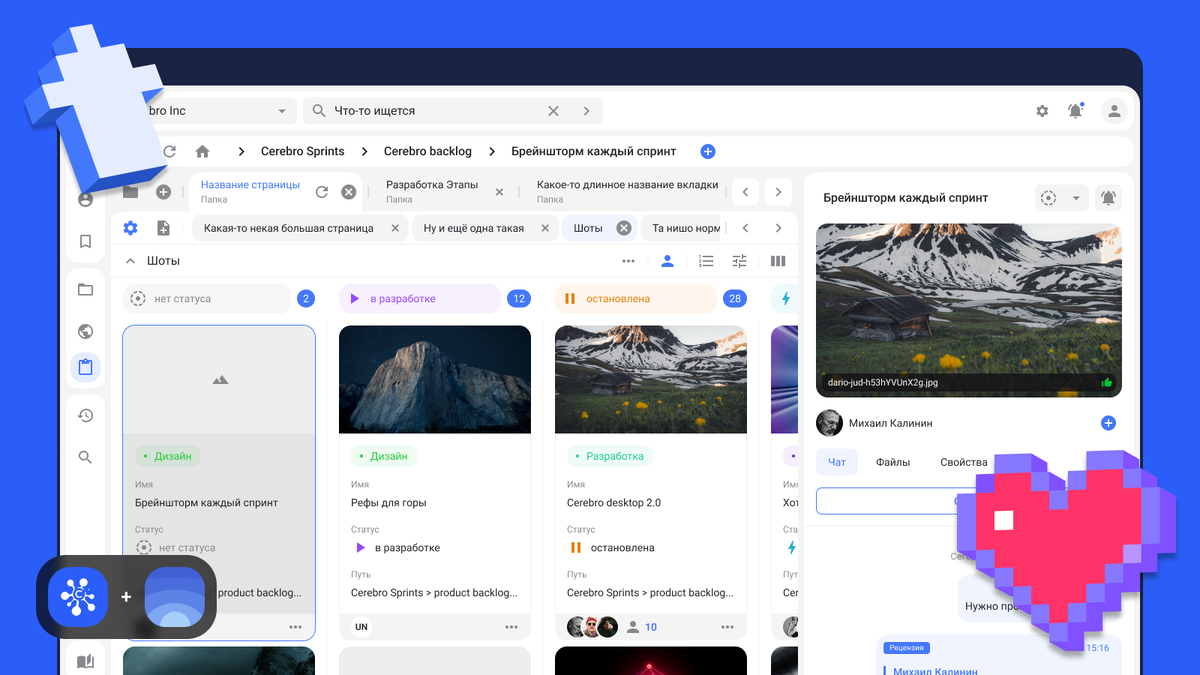Open more options dots in Шоты header
Viewport: 1200px width, 675px height.
click(x=628, y=261)
